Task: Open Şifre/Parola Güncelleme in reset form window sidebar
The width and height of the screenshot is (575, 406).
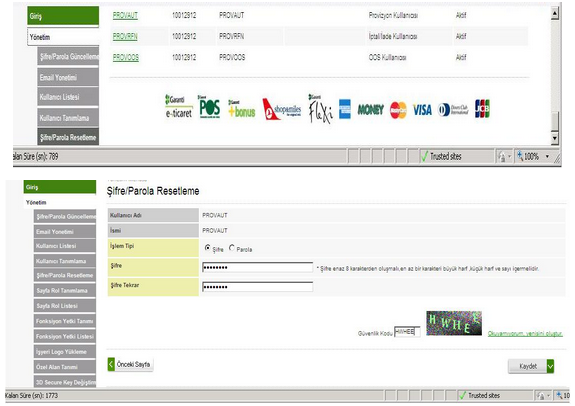Action: tap(65, 216)
